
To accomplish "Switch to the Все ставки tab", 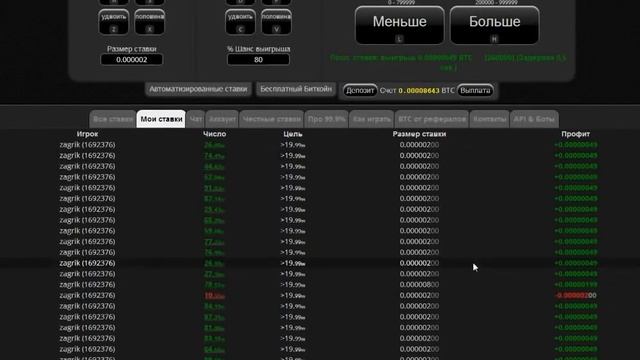I will (113, 119).
